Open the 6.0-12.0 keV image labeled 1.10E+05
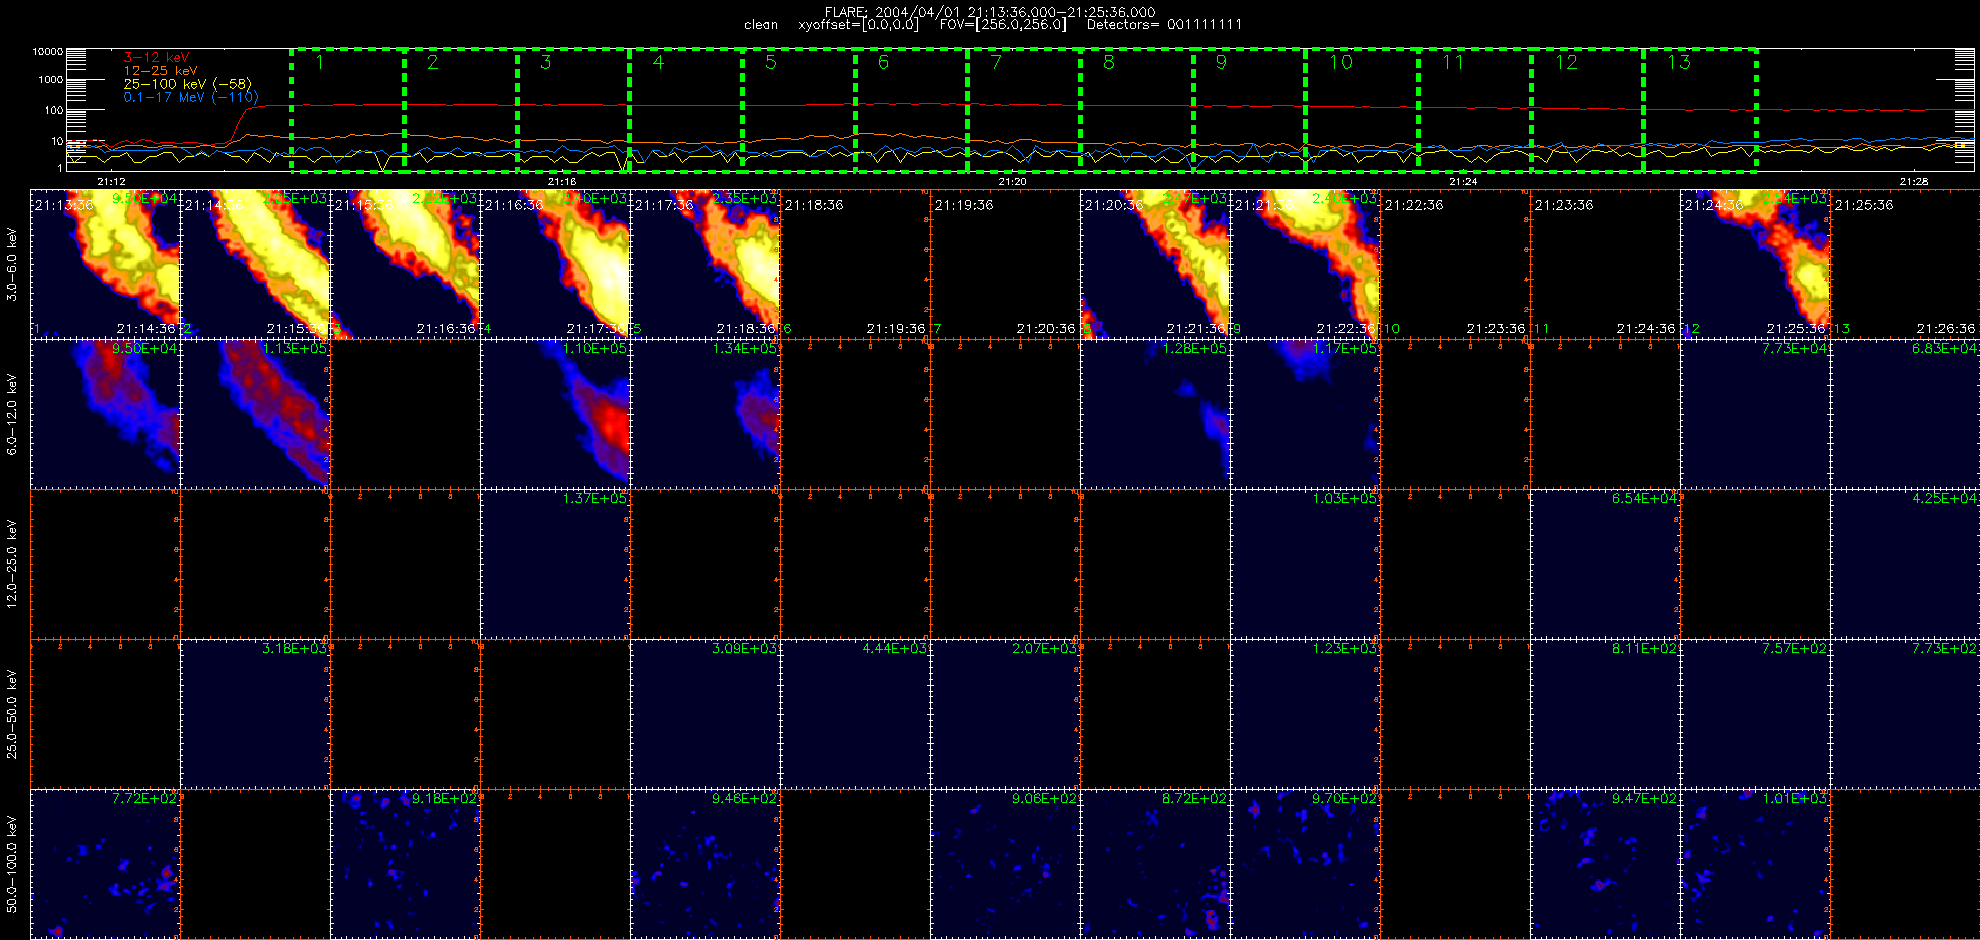Viewport: 1980px width, 940px height. tap(556, 414)
